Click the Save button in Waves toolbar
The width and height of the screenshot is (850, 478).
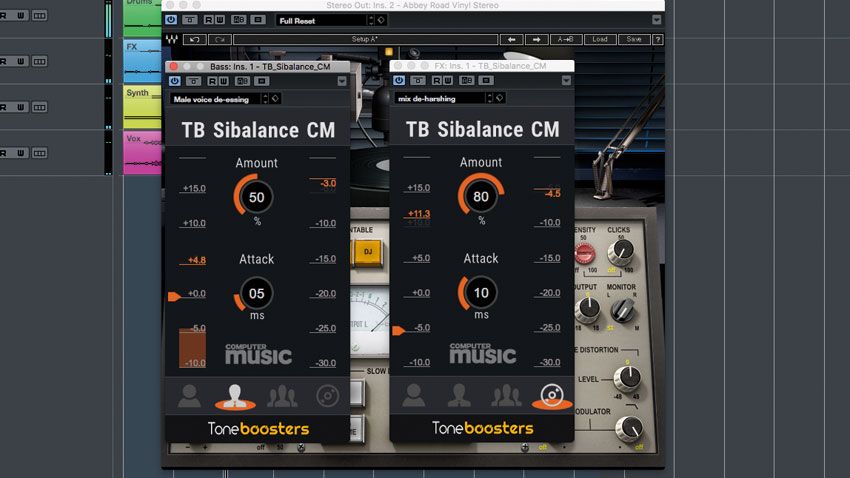tap(634, 40)
